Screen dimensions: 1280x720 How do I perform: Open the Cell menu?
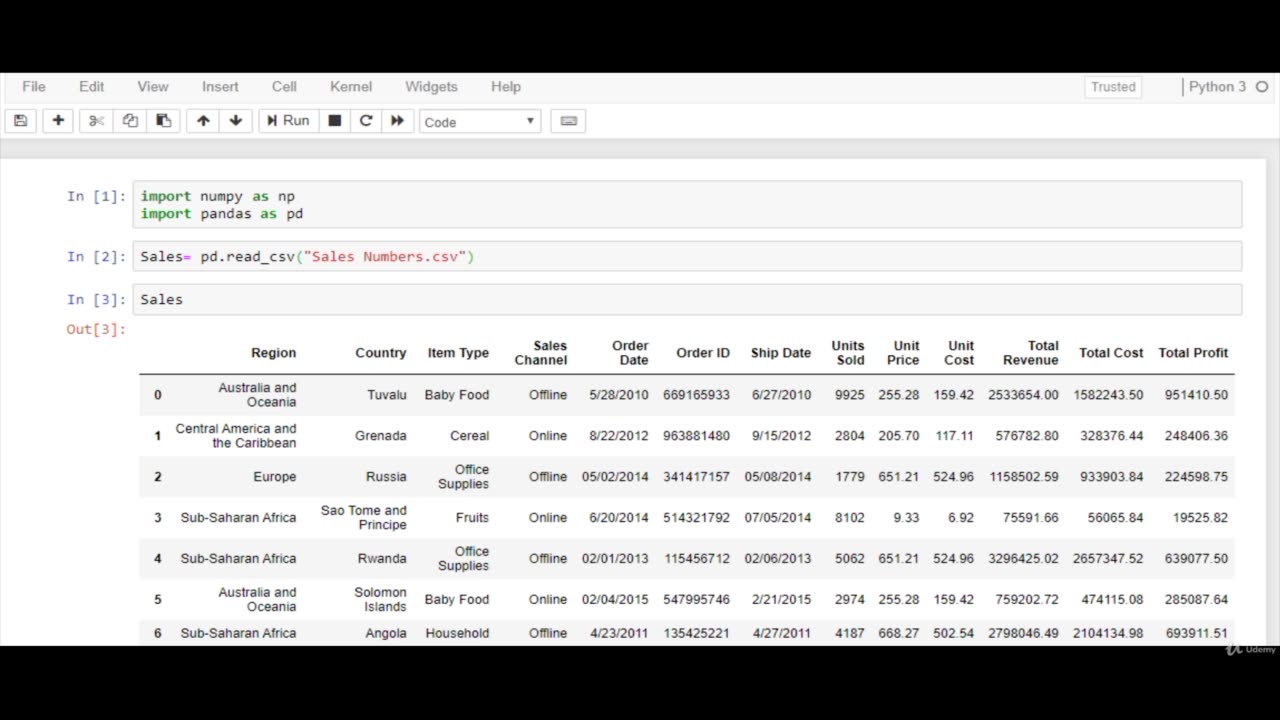(x=284, y=87)
